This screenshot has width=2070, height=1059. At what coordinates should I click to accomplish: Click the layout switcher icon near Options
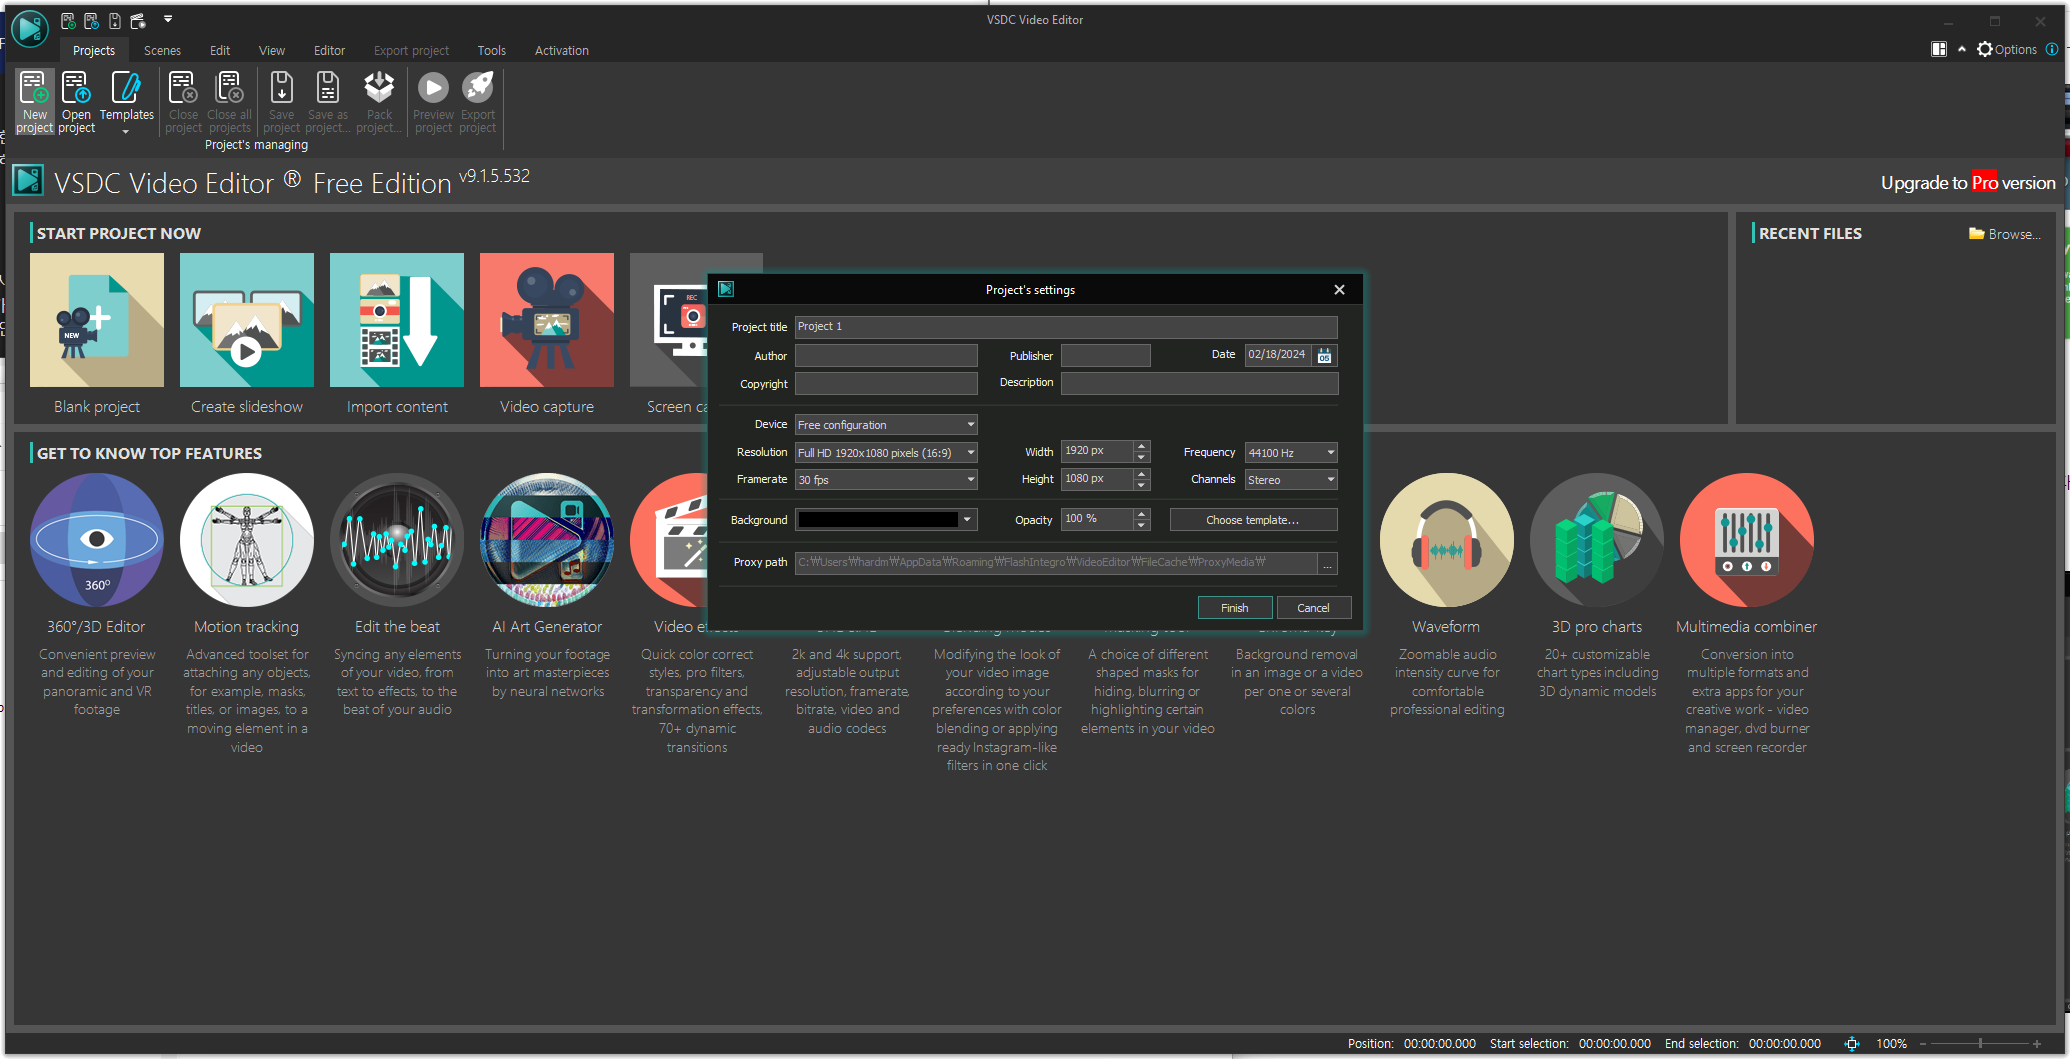click(1939, 49)
